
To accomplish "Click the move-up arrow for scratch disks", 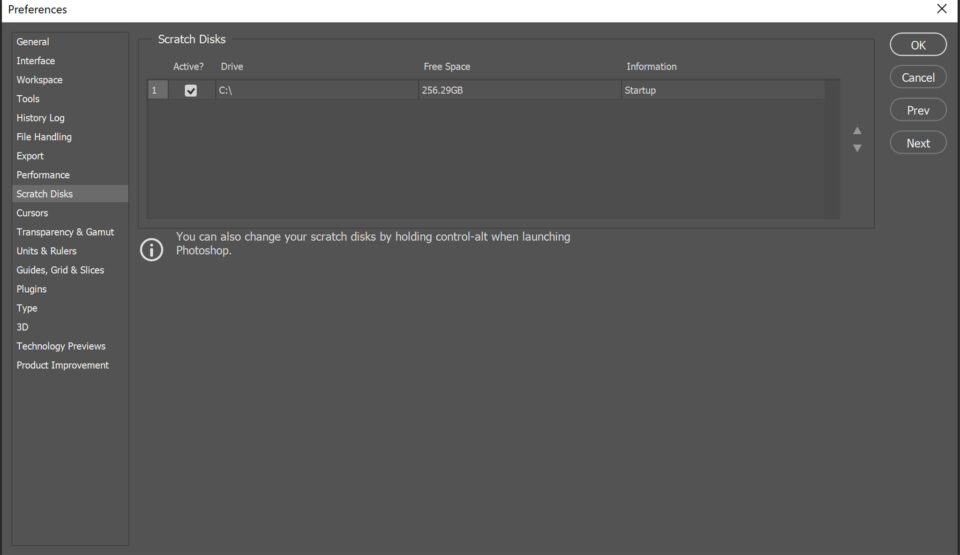I will click(x=857, y=130).
